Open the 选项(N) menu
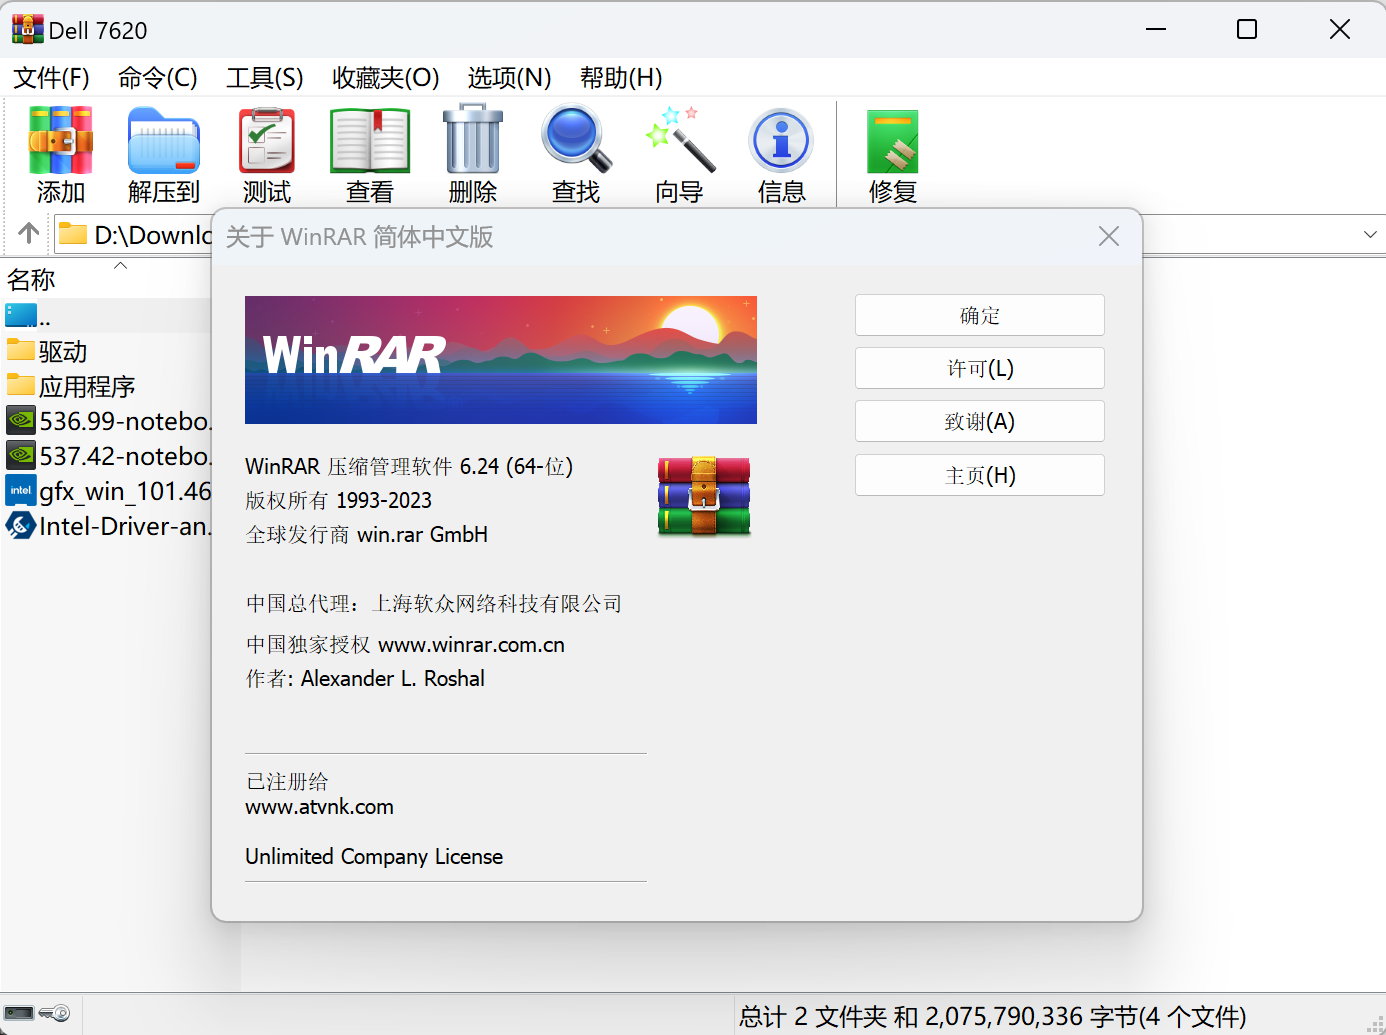The width and height of the screenshot is (1386, 1035). tap(510, 78)
